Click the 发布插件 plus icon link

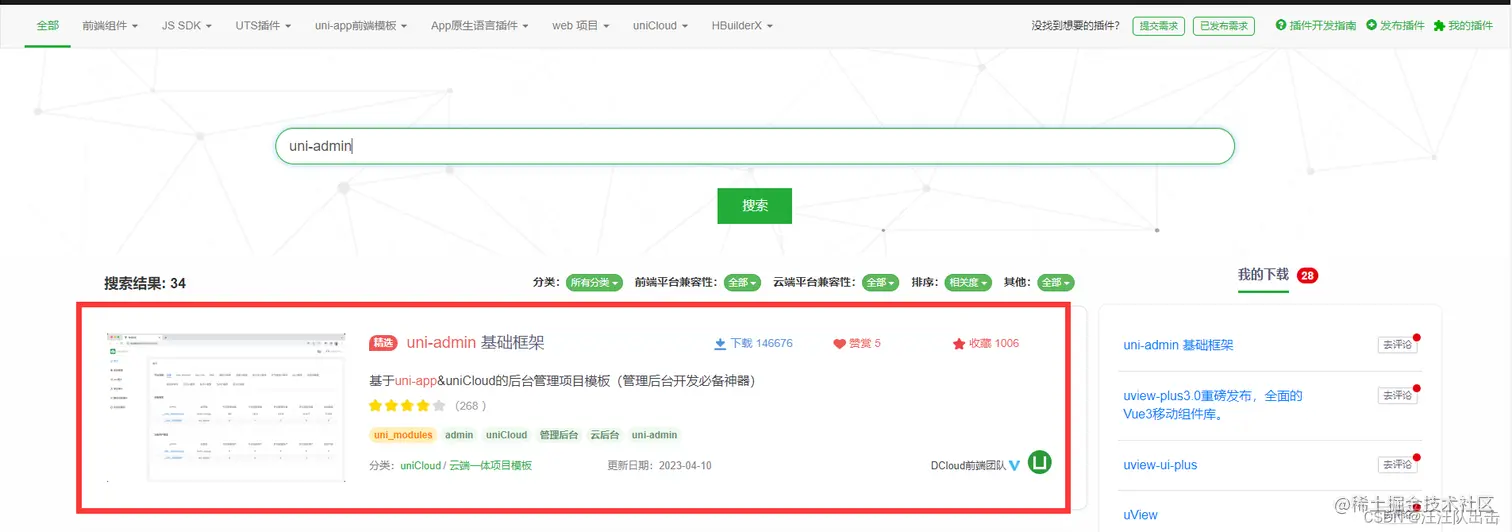coord(1395,25)
